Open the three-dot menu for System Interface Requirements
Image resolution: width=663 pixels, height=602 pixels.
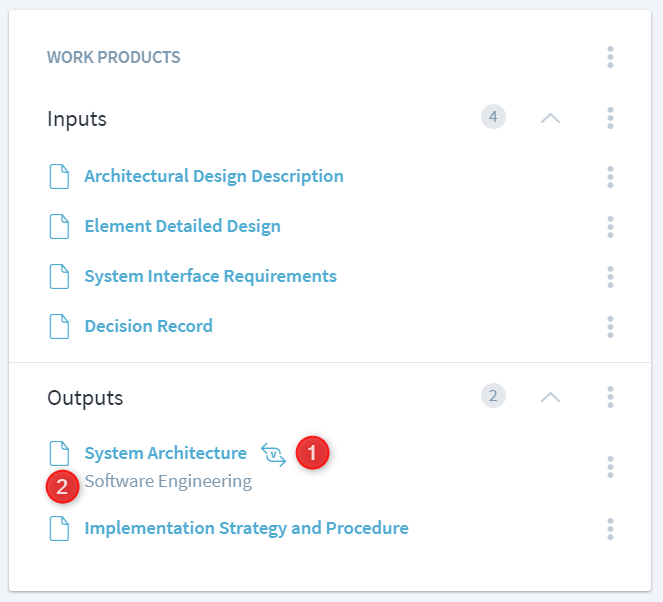click(x=610, y=277)
